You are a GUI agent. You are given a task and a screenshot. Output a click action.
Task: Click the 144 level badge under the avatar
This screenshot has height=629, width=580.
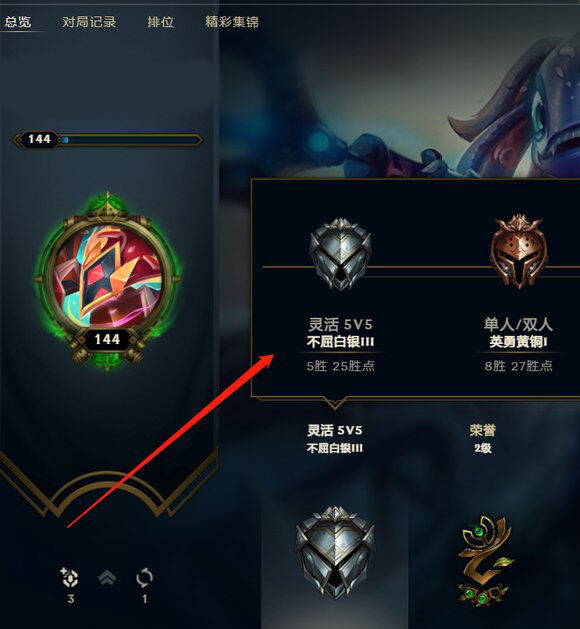pyautogui.click(x=107, y=339)
